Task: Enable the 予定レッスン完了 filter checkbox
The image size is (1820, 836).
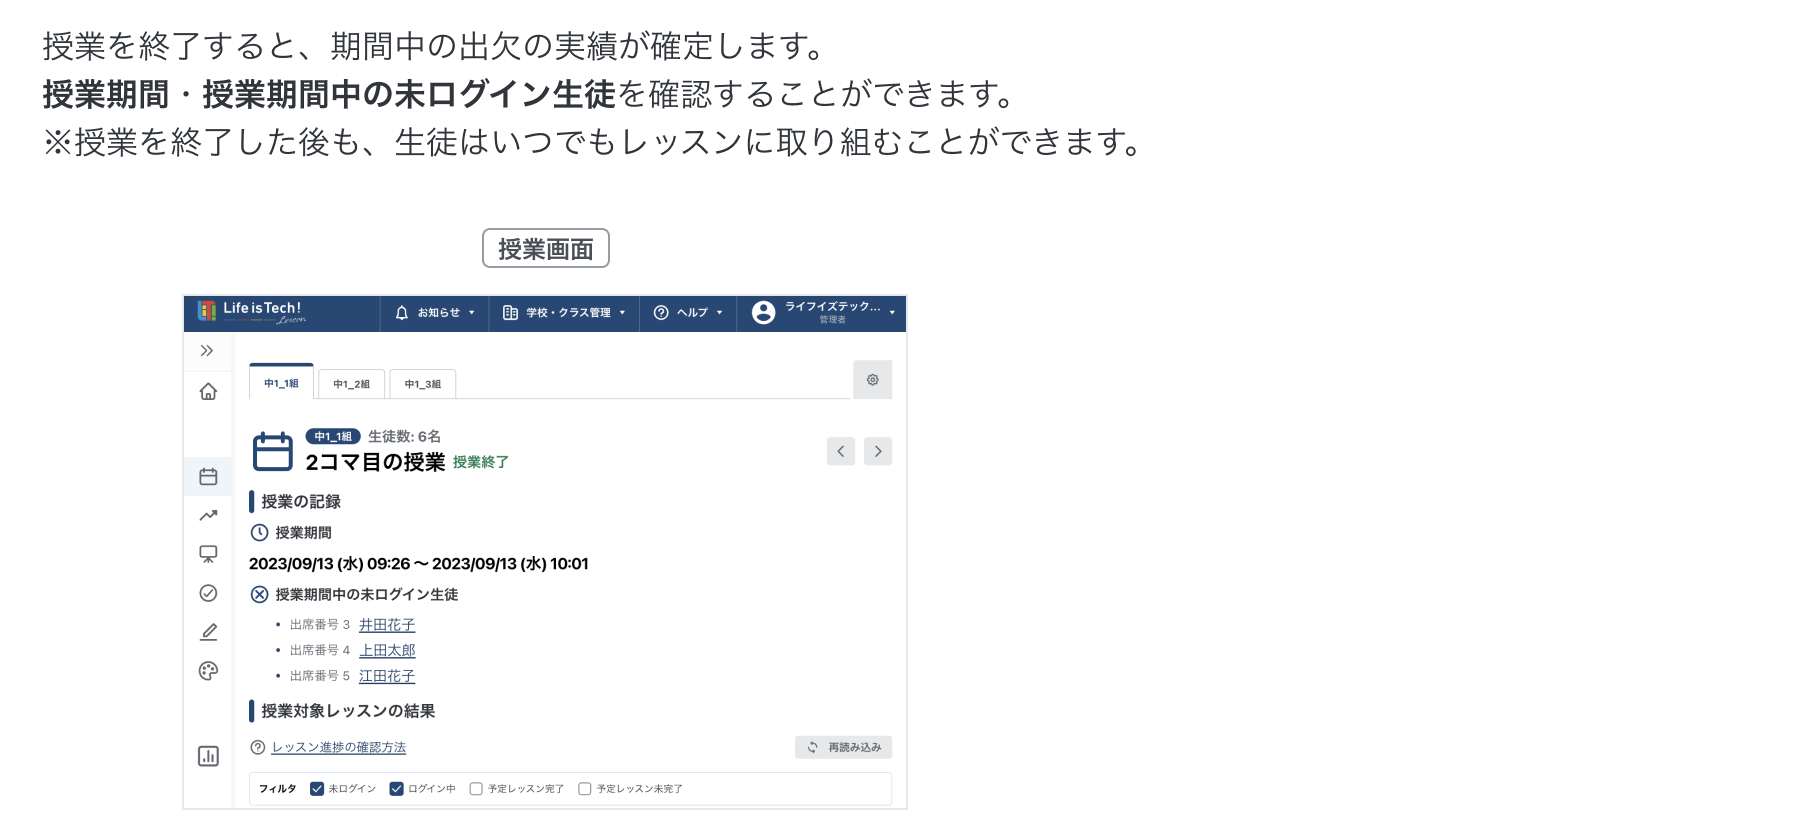Action: 476,789
